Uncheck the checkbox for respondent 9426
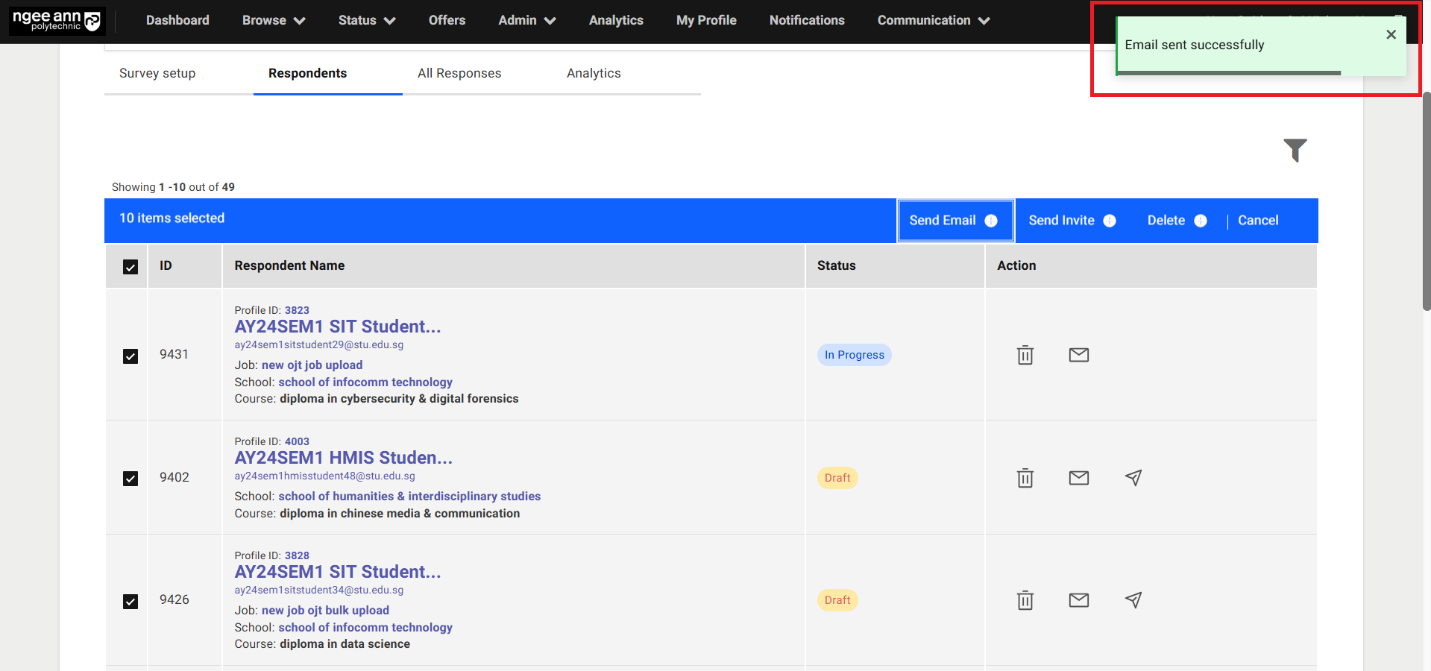Screen dimensions: 1431x671 [x=129, y=600]
